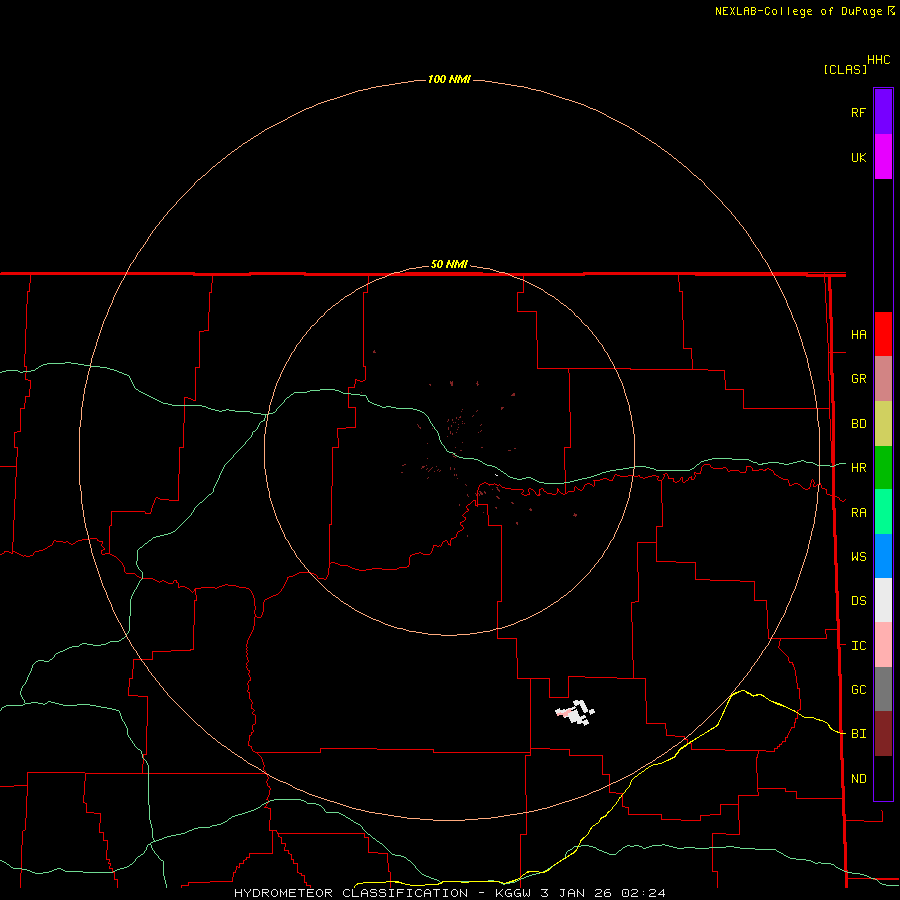Click the [CLAS] legend header
Screen dimensions: 900x900
(x=845, y=69)
